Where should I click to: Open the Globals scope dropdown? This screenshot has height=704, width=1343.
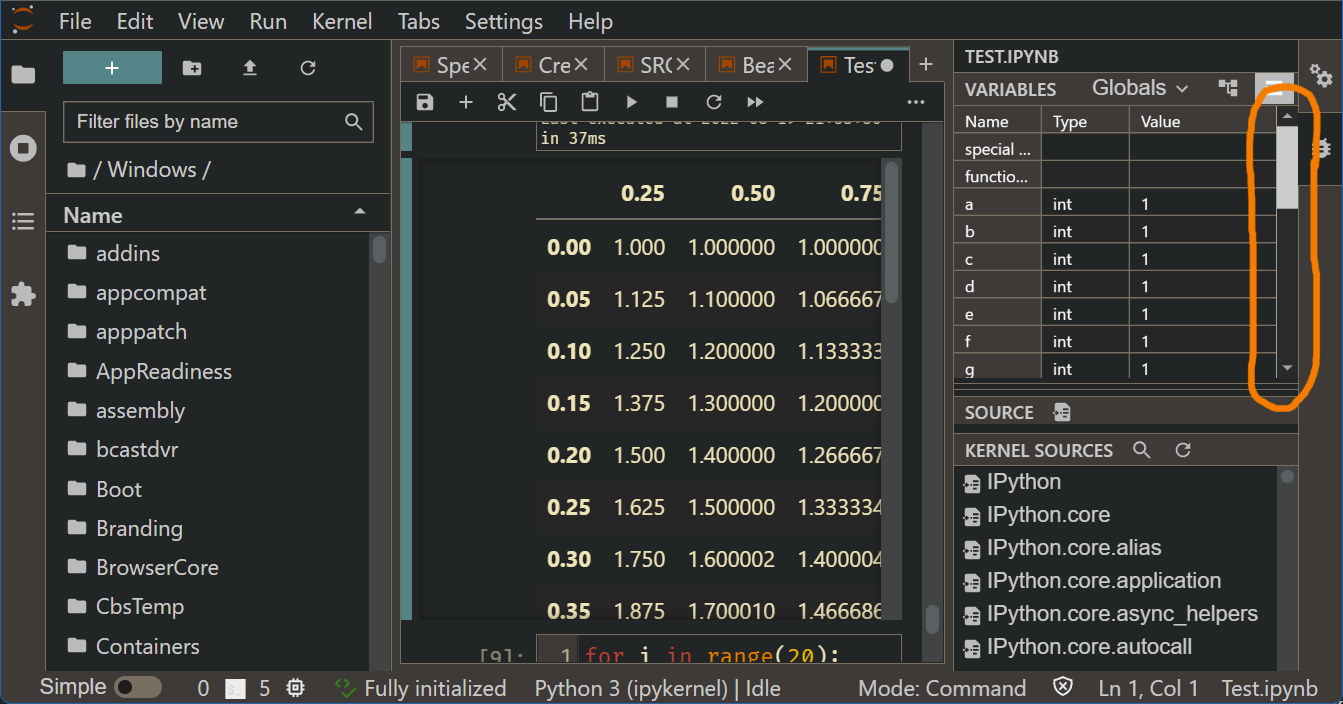(1140, 88)
